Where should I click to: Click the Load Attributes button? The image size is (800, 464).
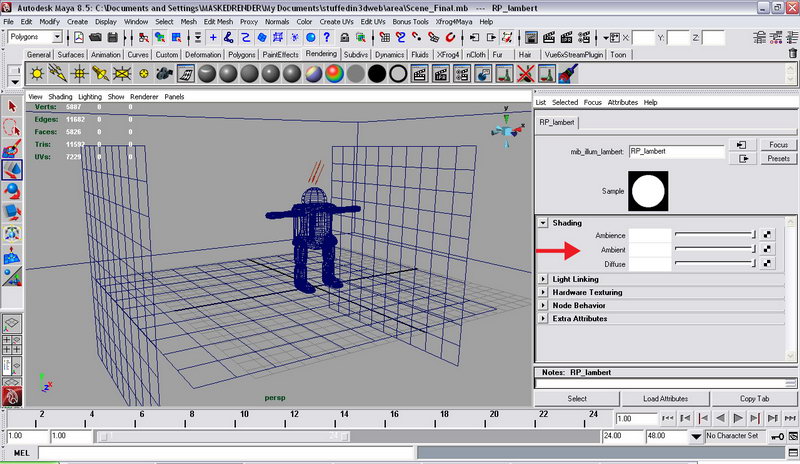click(665, 399)
